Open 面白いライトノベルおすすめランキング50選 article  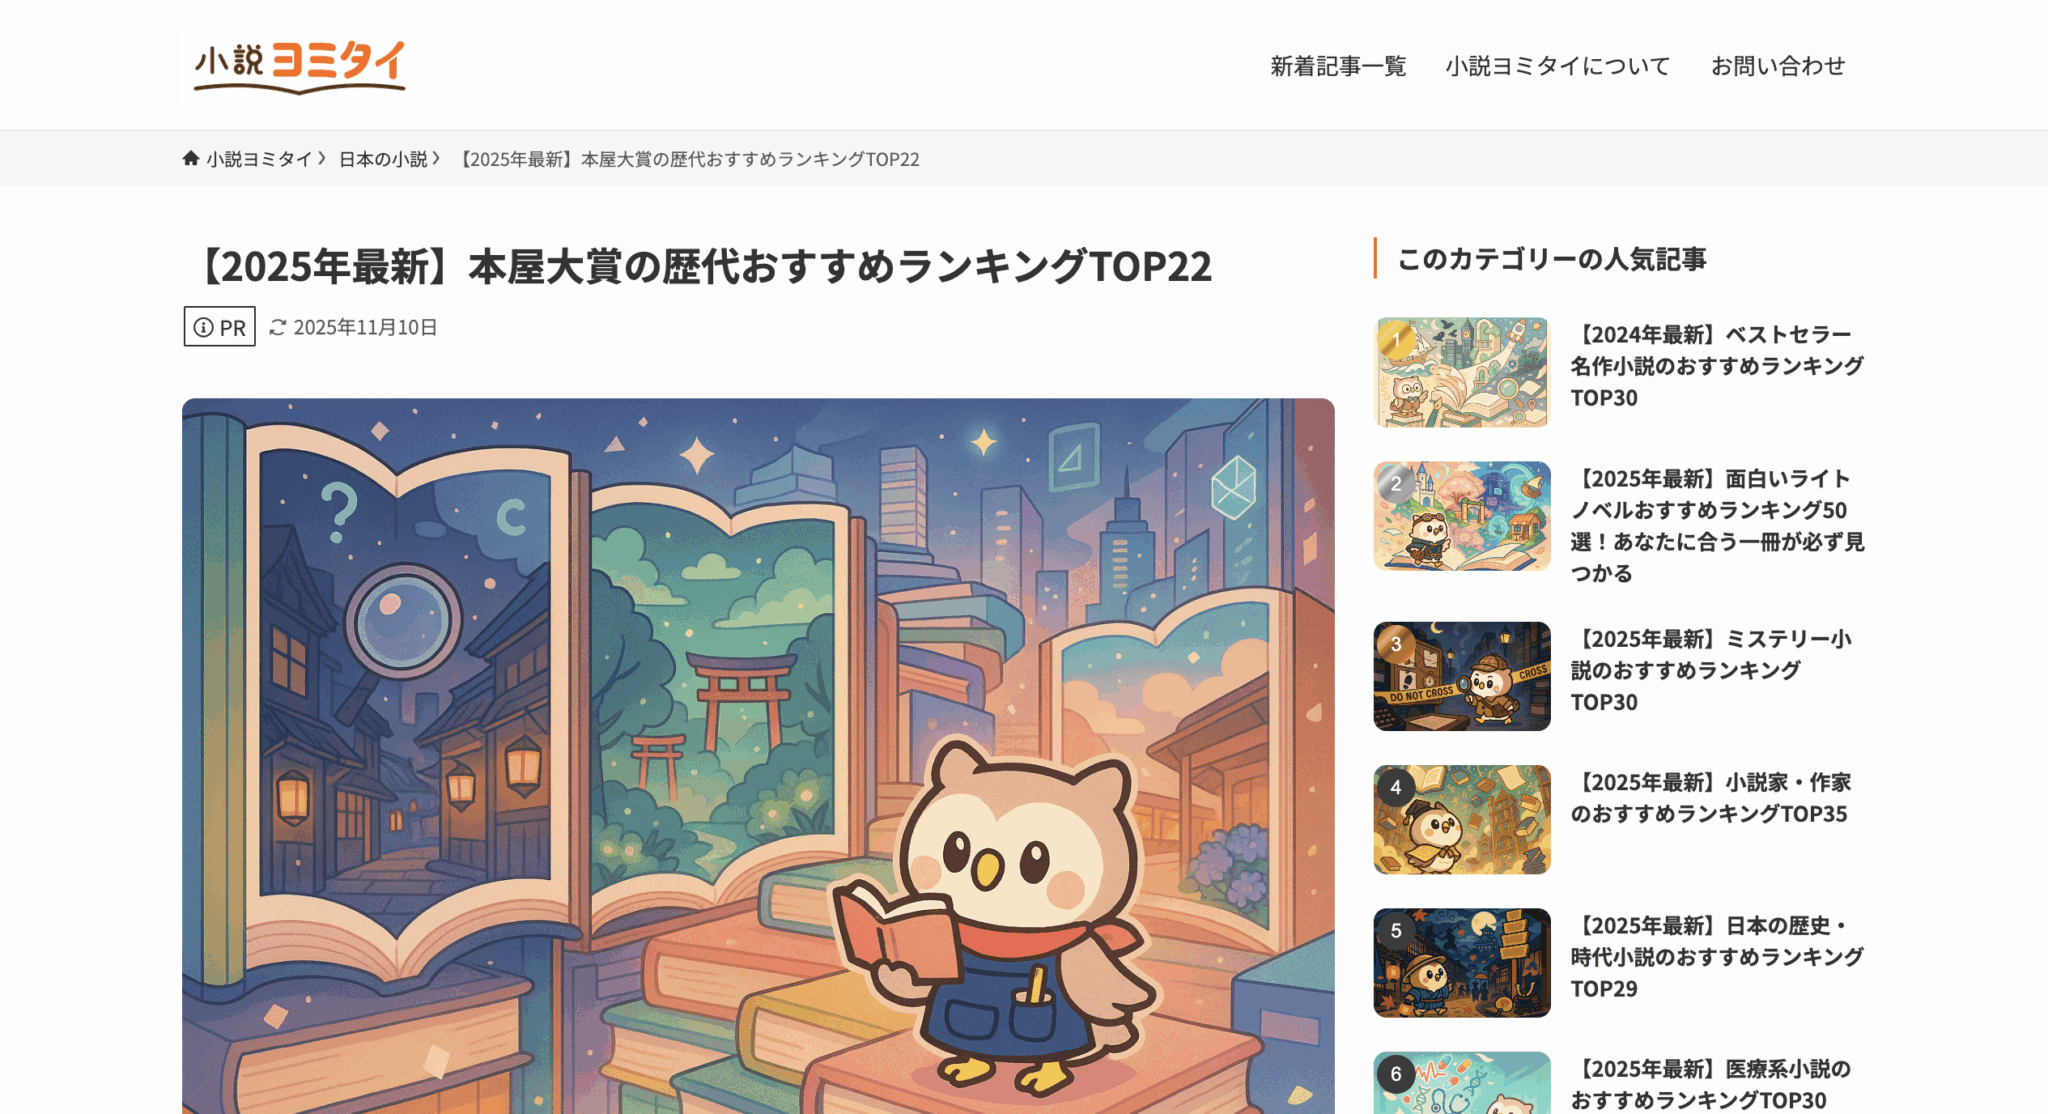[1717, 526]
